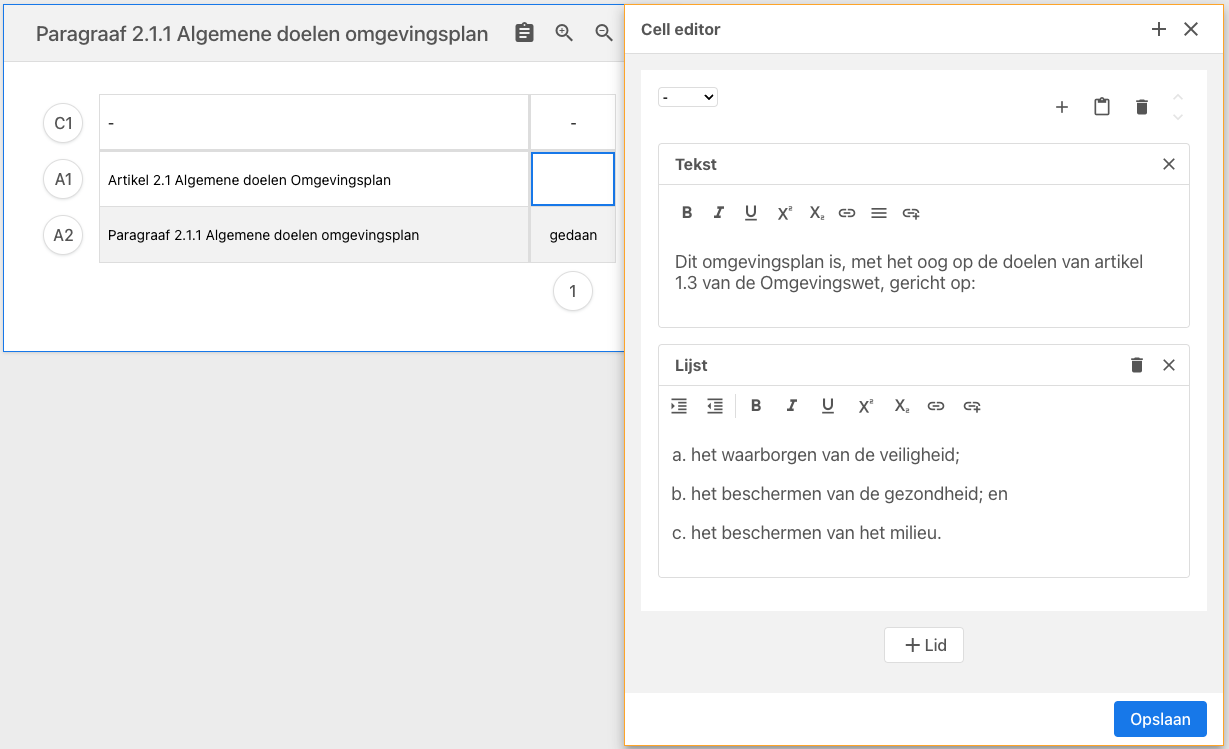Zoom out on the paragraph table
The height and width of the screenshot is (749, 1229).
[x=603, y=33]
